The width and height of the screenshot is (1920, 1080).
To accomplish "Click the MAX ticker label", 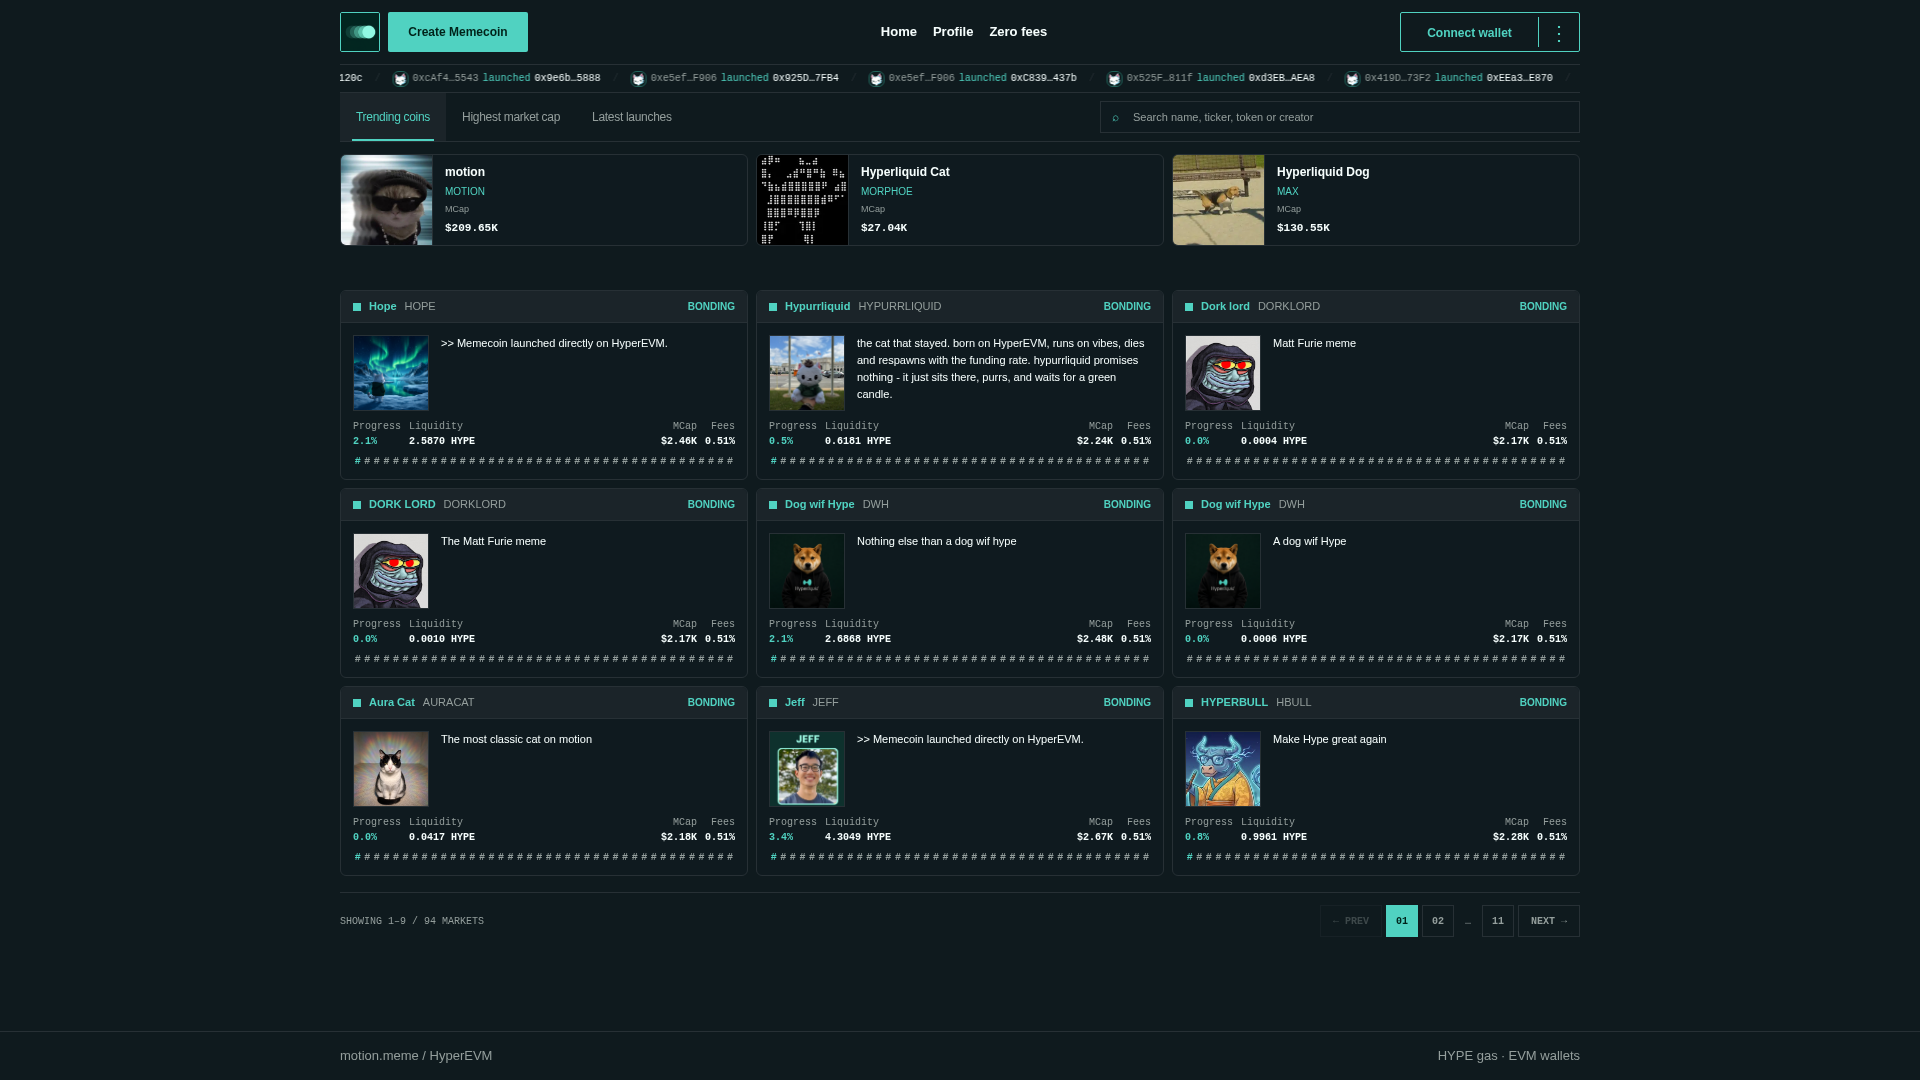I will tap(1288, 192).
